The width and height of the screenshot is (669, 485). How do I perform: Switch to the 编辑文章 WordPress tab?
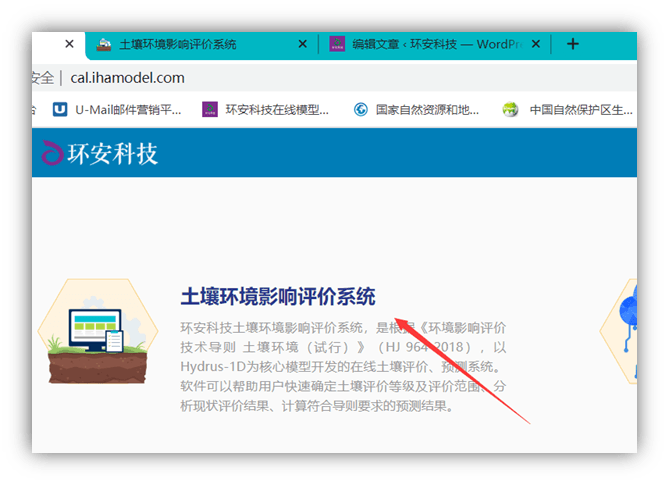click(x=435, y=44)
